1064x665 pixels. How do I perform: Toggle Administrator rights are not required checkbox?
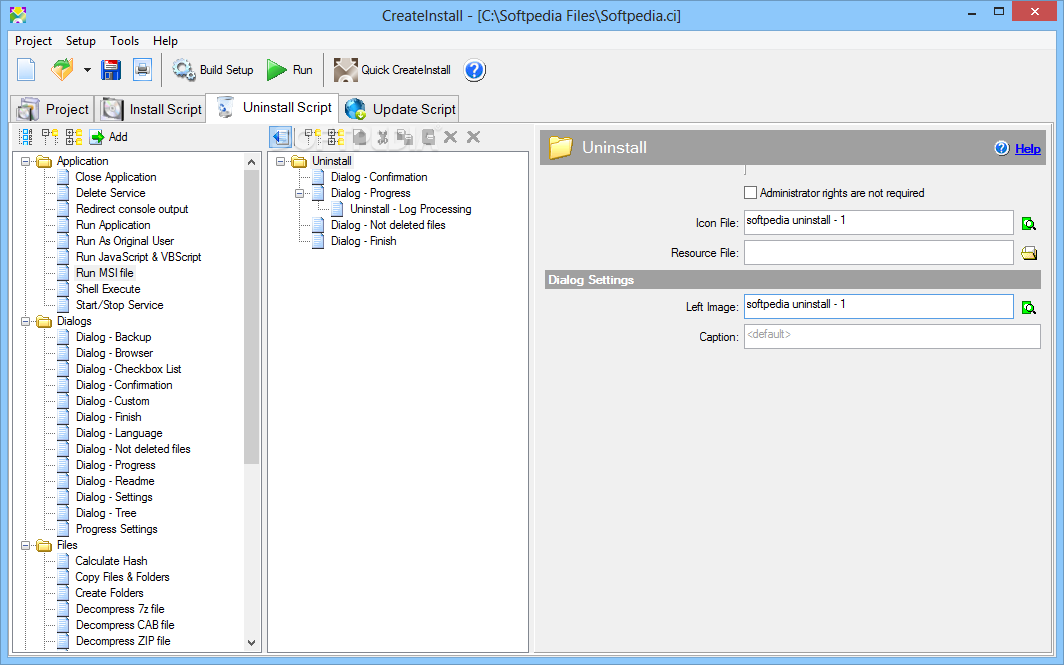click(x=750, y=193)
